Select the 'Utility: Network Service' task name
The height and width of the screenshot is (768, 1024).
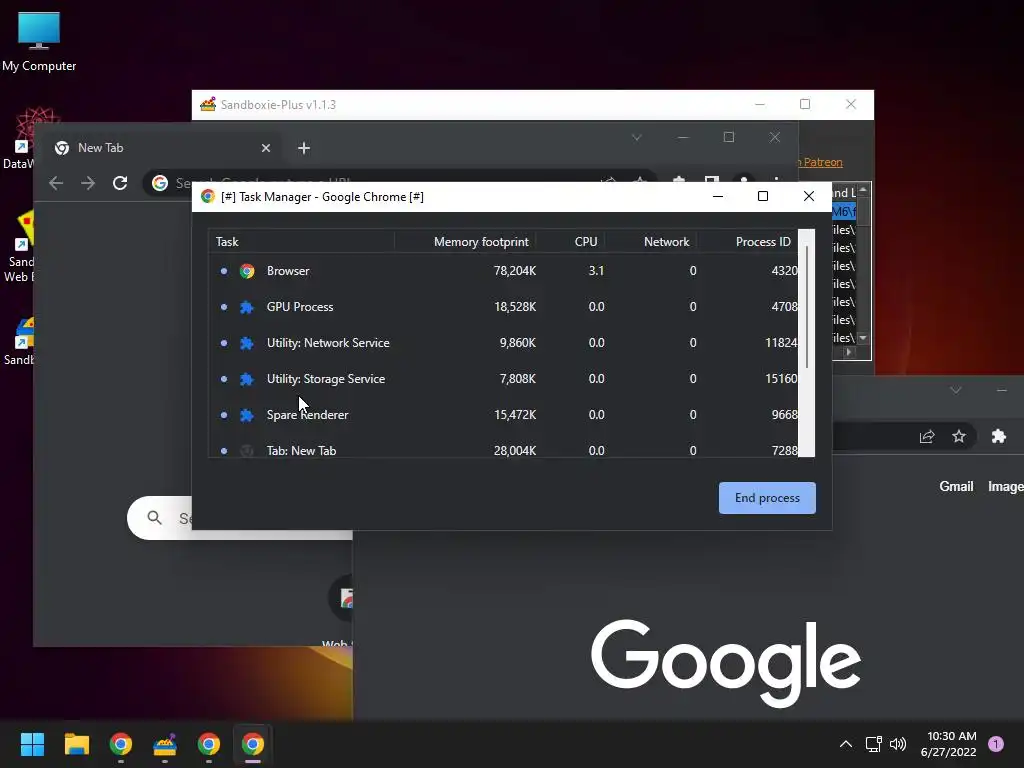pyautogui.click(x=328, y=343)
